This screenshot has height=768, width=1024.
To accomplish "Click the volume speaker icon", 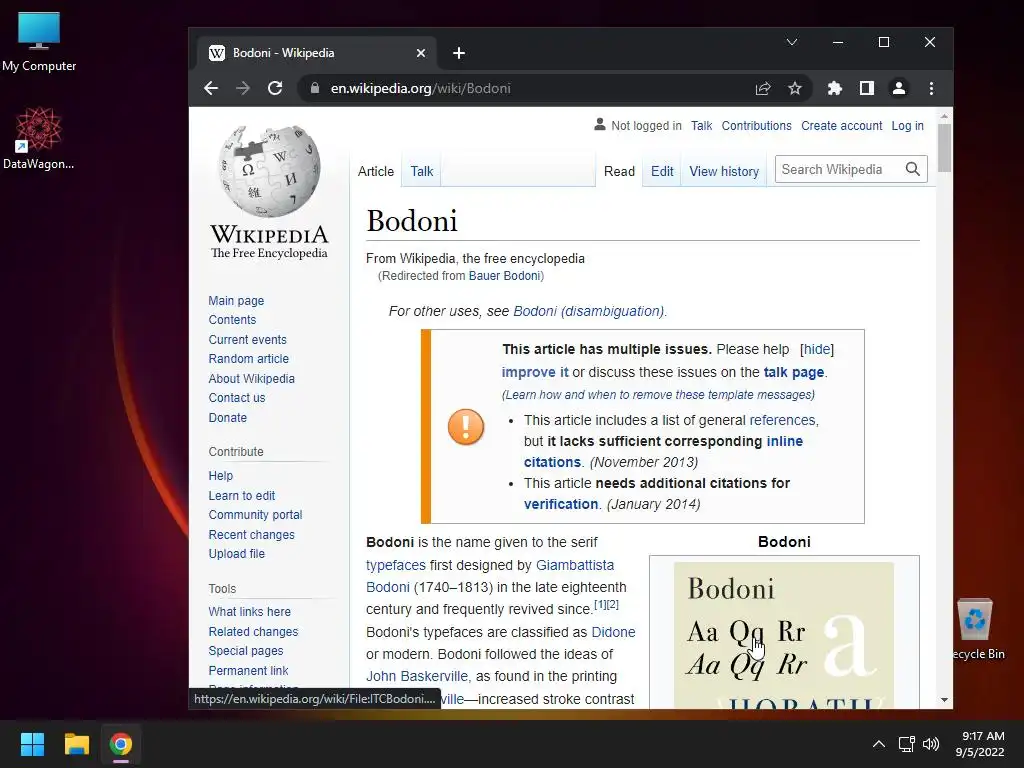I will point(931,744).
